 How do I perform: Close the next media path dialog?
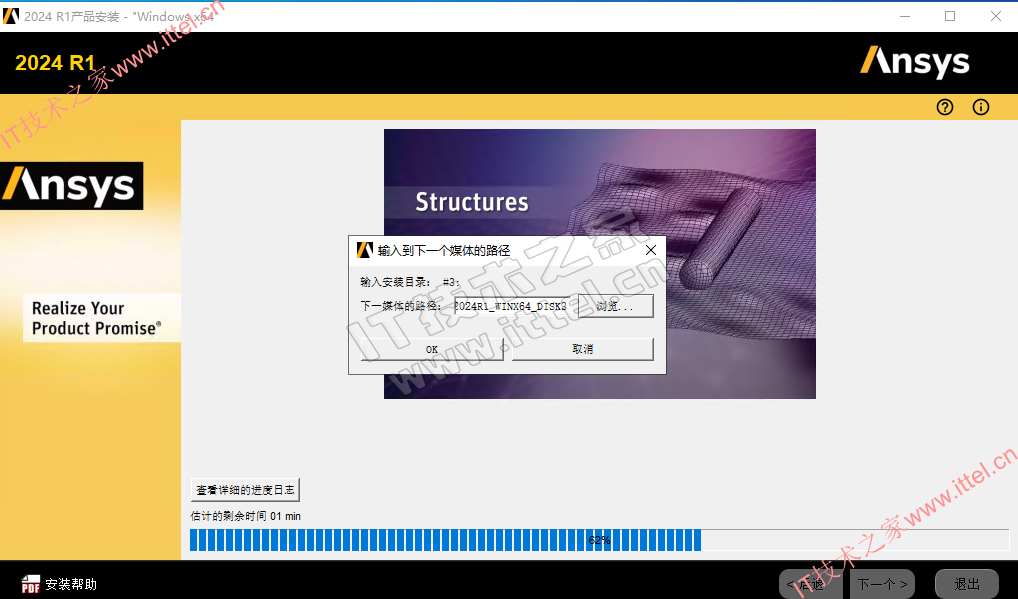pos(651,250)
